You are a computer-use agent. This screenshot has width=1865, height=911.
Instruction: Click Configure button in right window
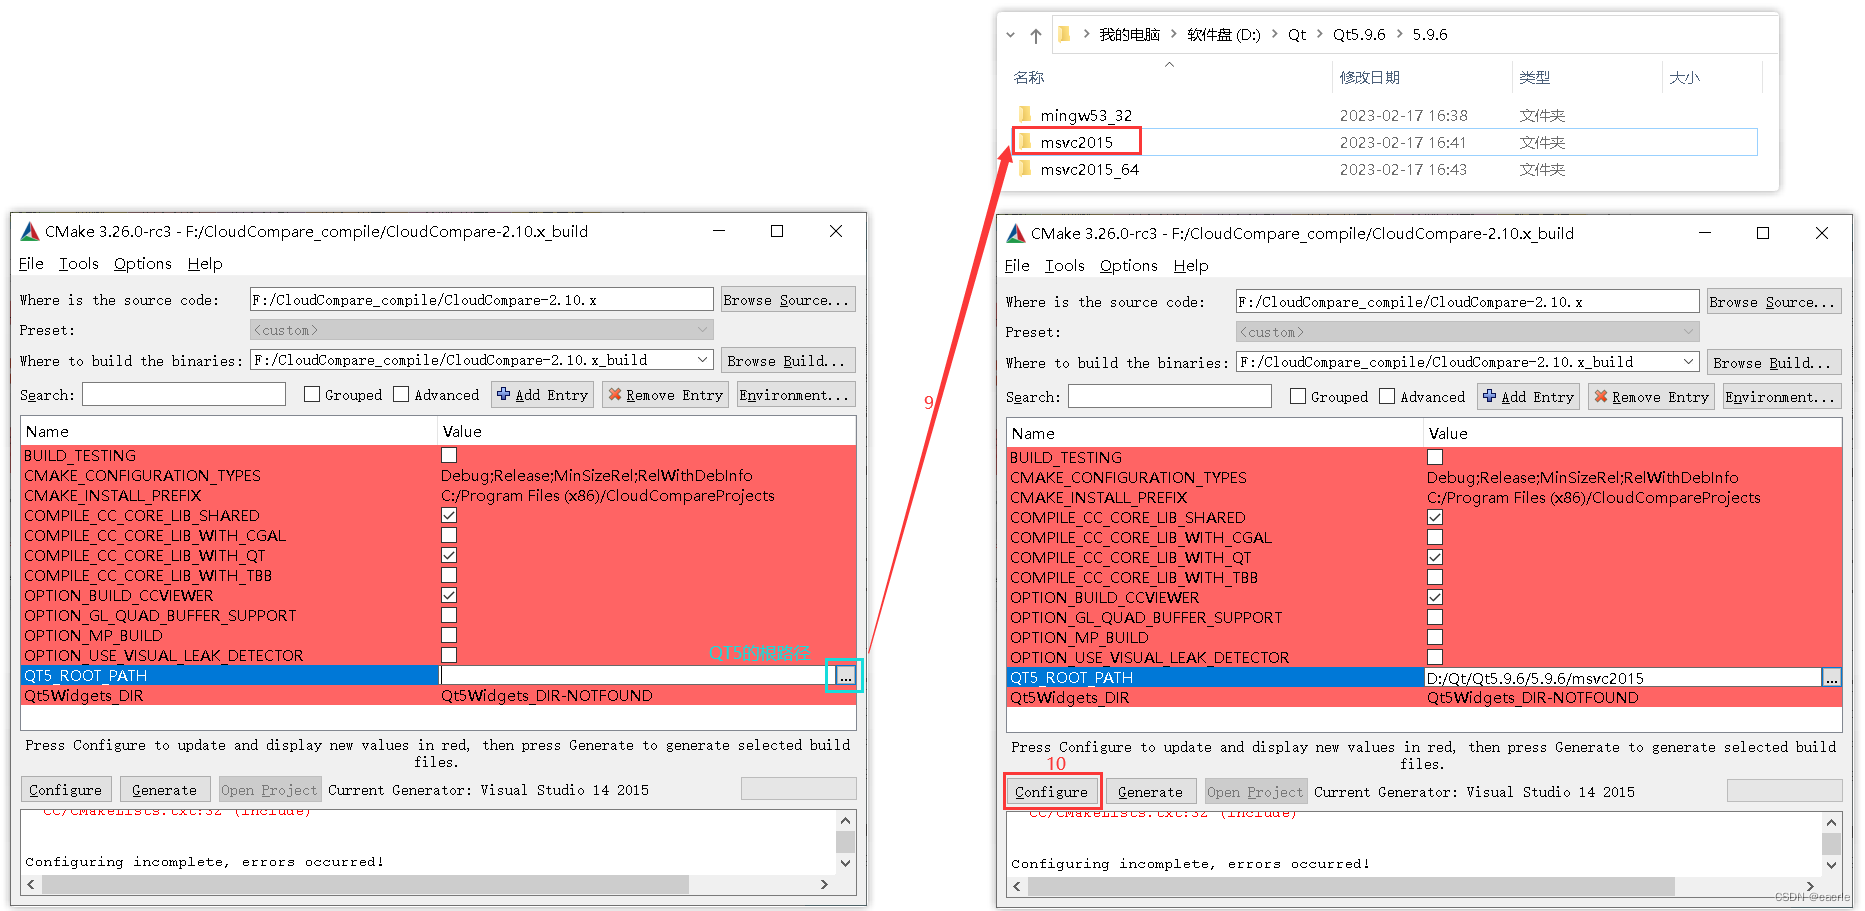(1051, 792)
